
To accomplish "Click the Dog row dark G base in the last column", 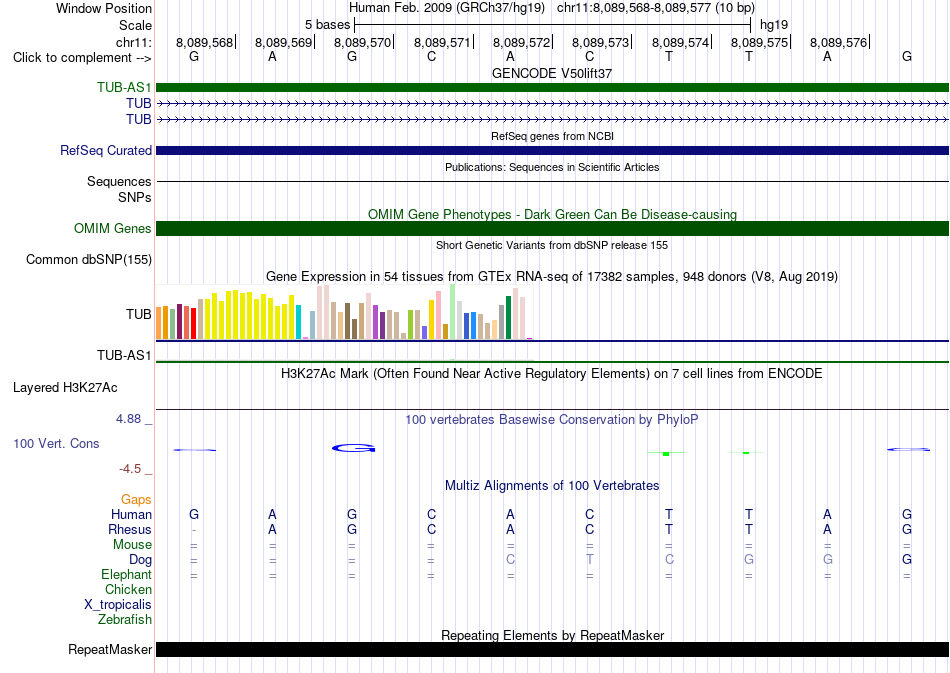I will coord(906,559).
